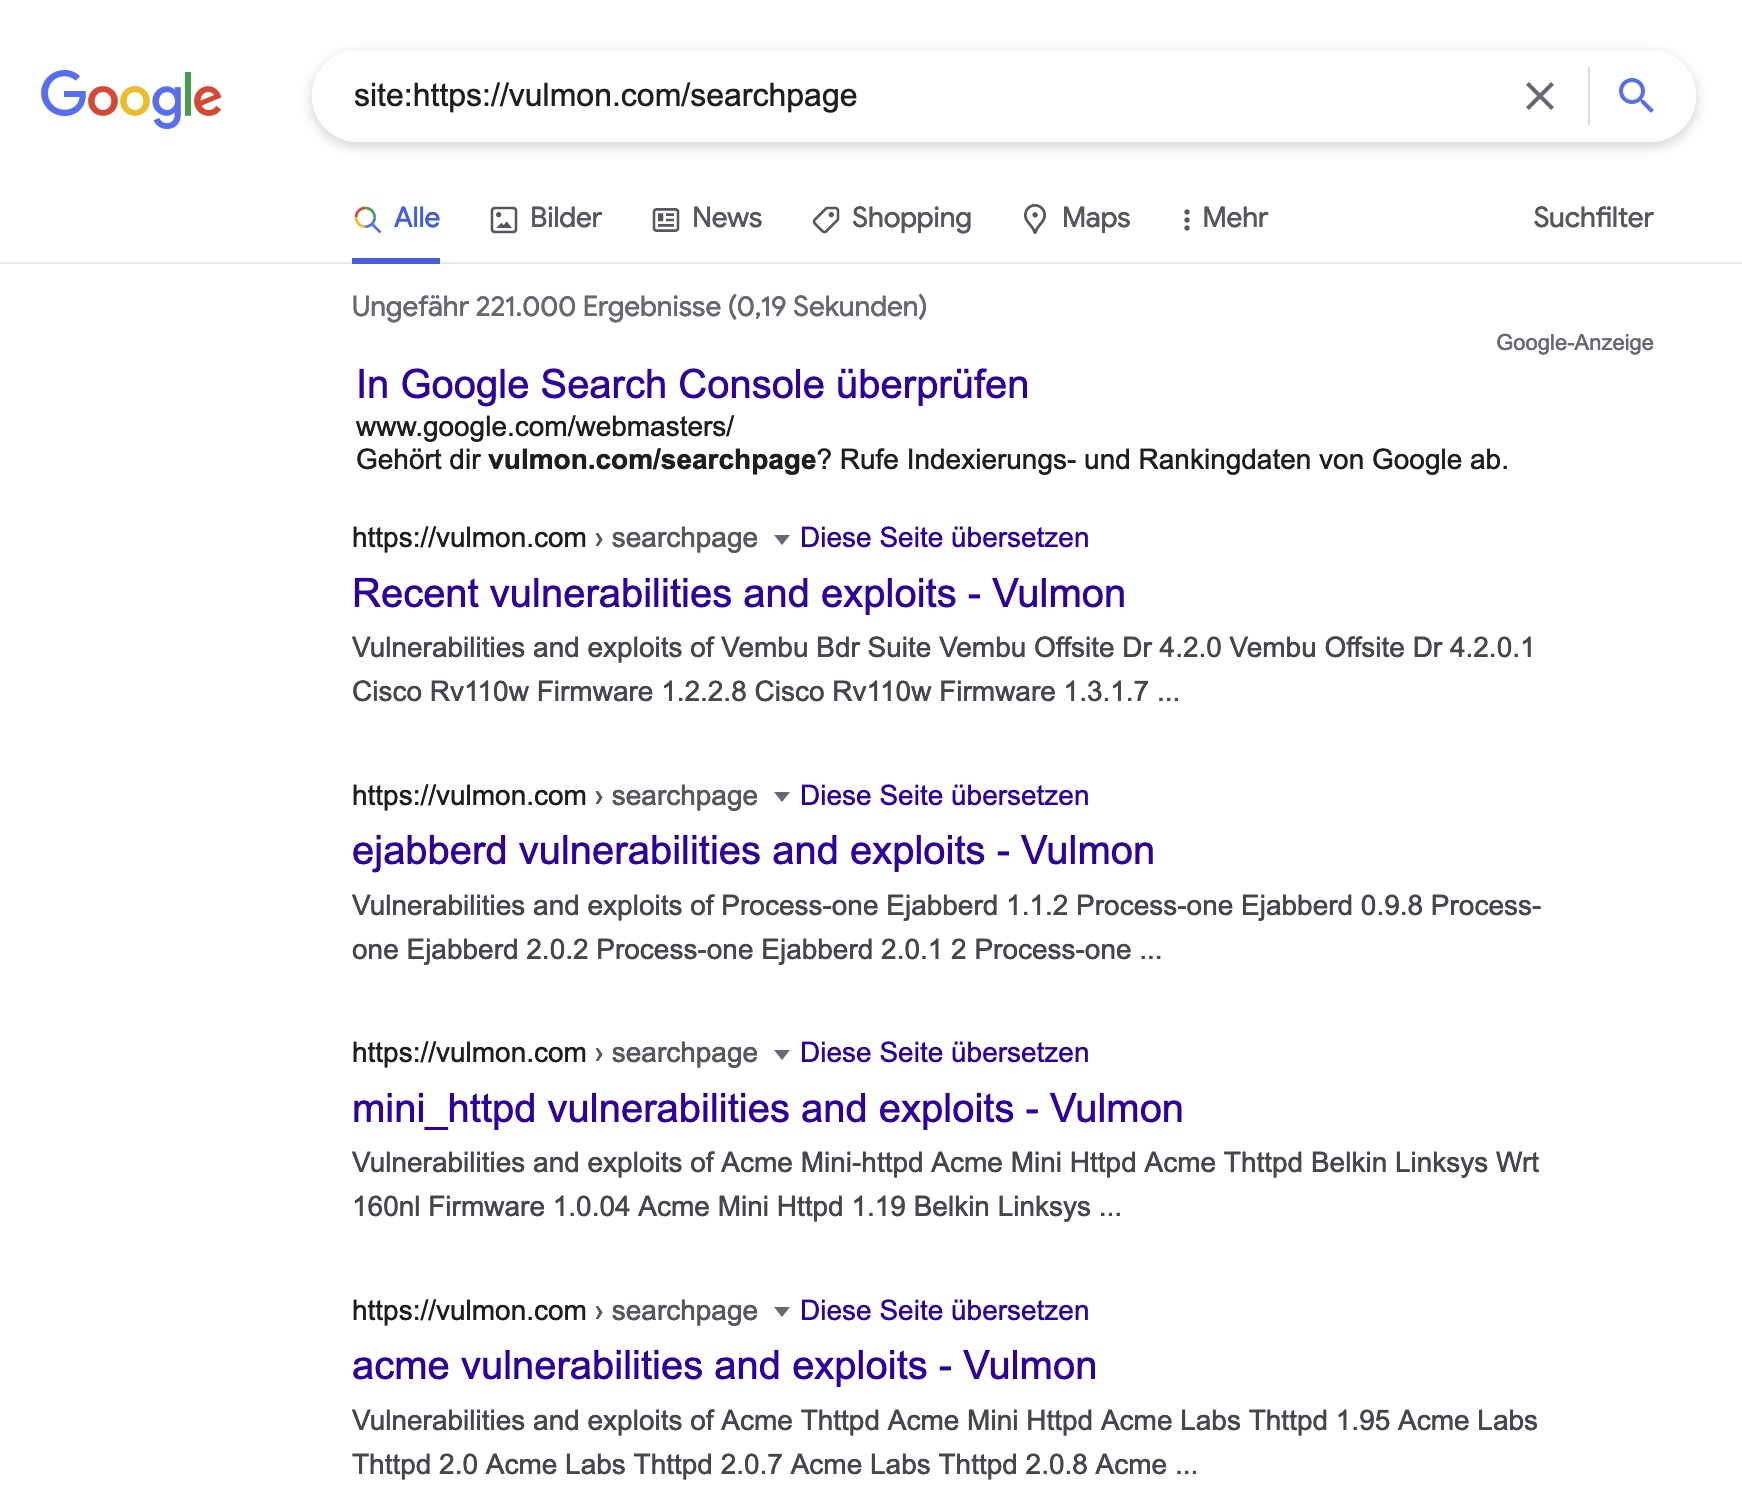Image resolution: width=1742 pixels, height=1494 pixels.
Task: Open 'mini_httpd vulnerabilities and exploits' result
Action: pyautogui.click(x=767, y=1108)
